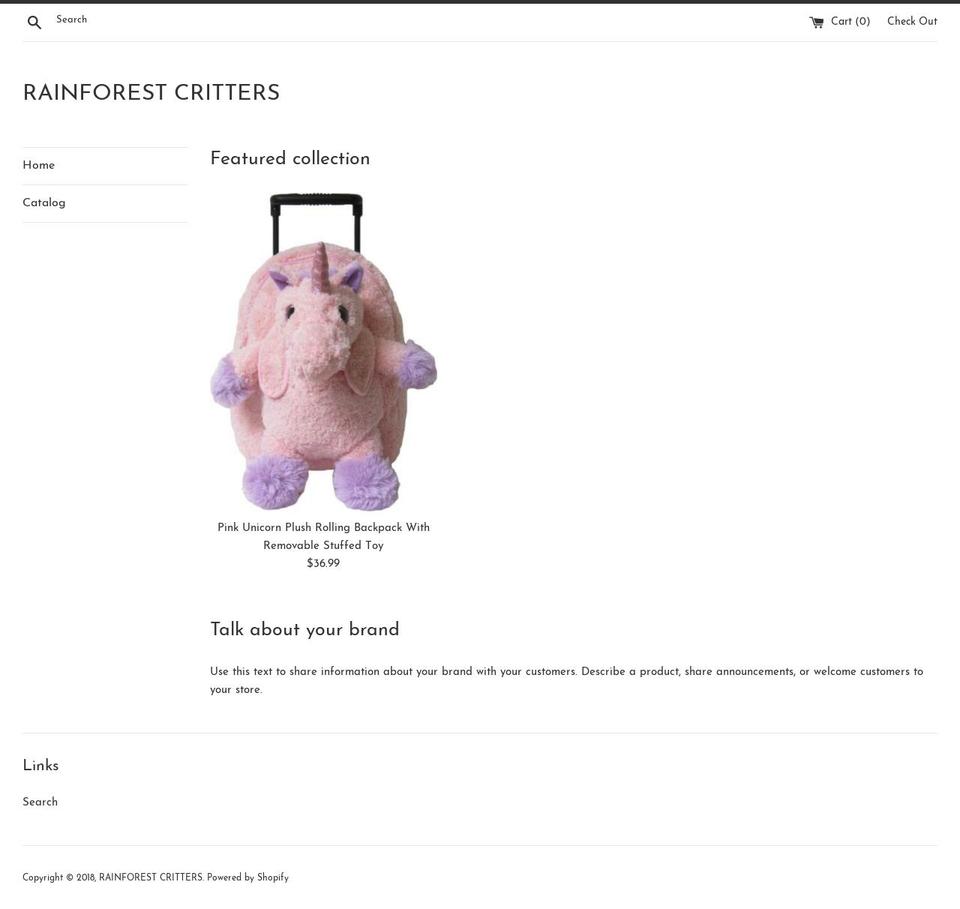Image resolution: width=960 pixels, height=909 pixels.
Task: Open the Home sidebar menu item
Action: 39,165
